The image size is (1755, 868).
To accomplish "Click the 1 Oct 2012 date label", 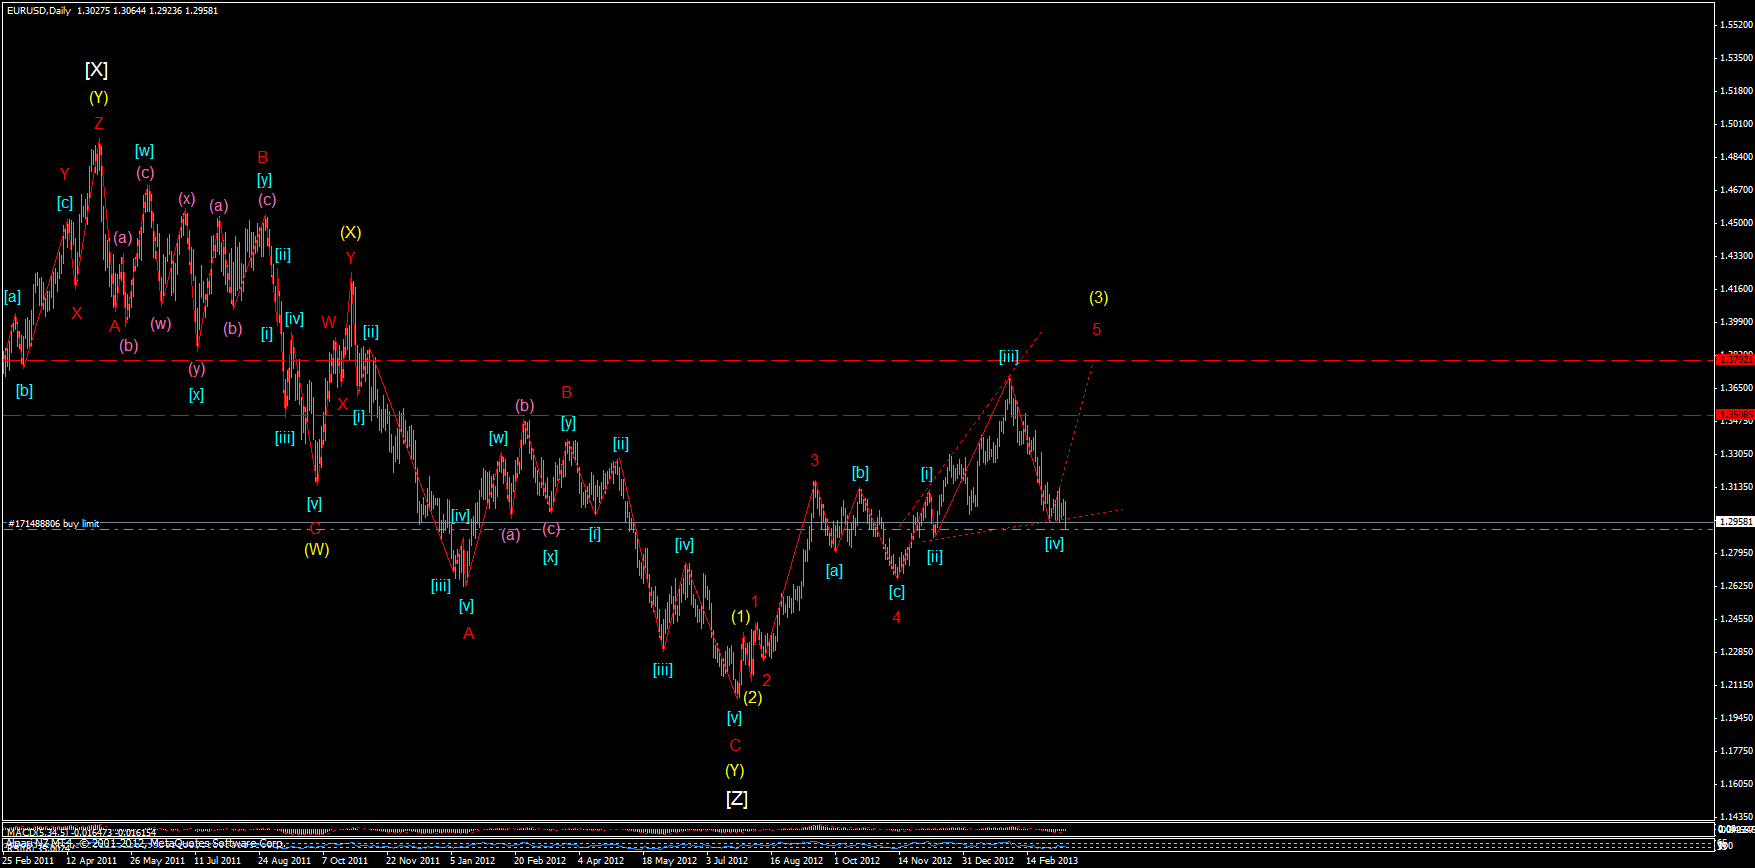I will [857, 861].
